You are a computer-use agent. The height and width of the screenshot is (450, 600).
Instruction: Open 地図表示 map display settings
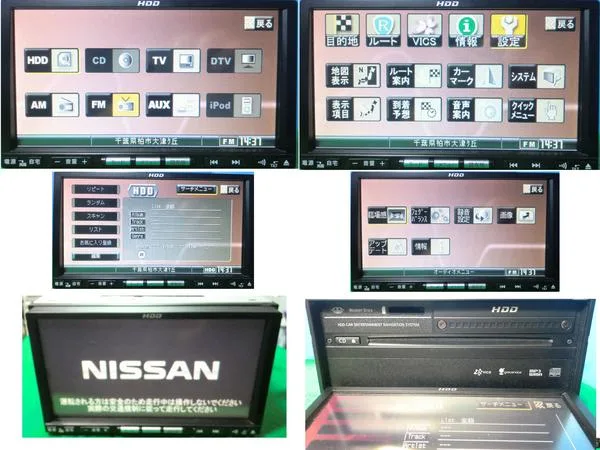pos(353,76)
